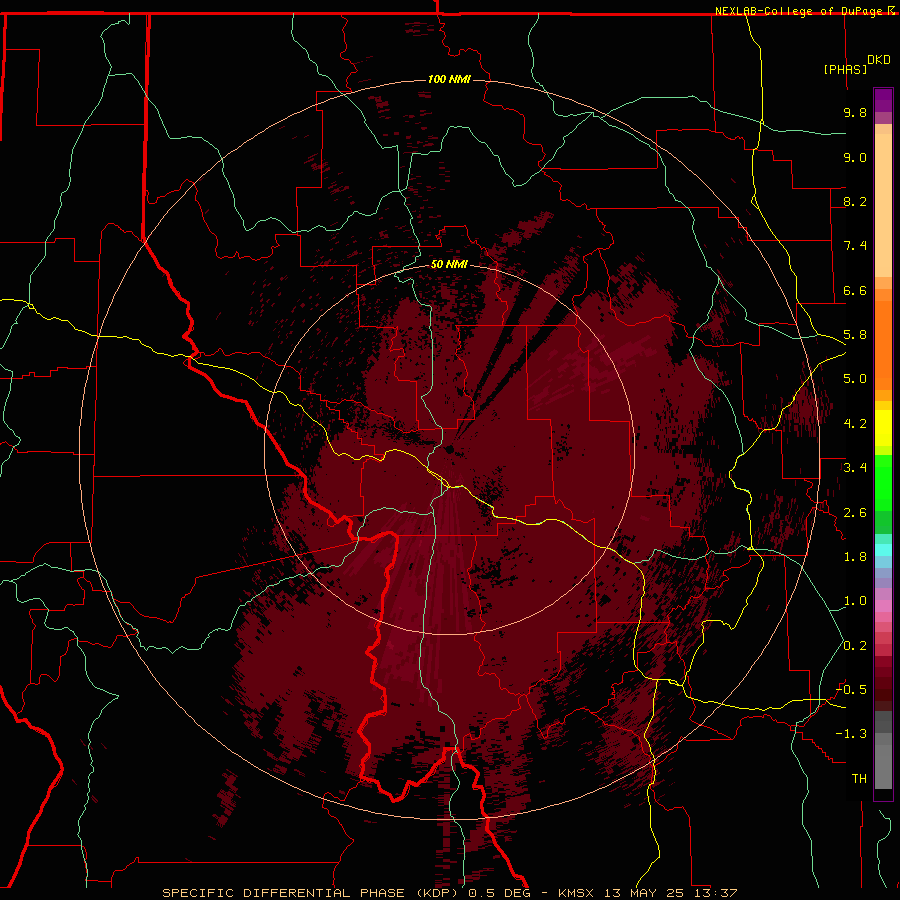
Task: Click the 4.2 value on color scale
Action: [855, 424]
